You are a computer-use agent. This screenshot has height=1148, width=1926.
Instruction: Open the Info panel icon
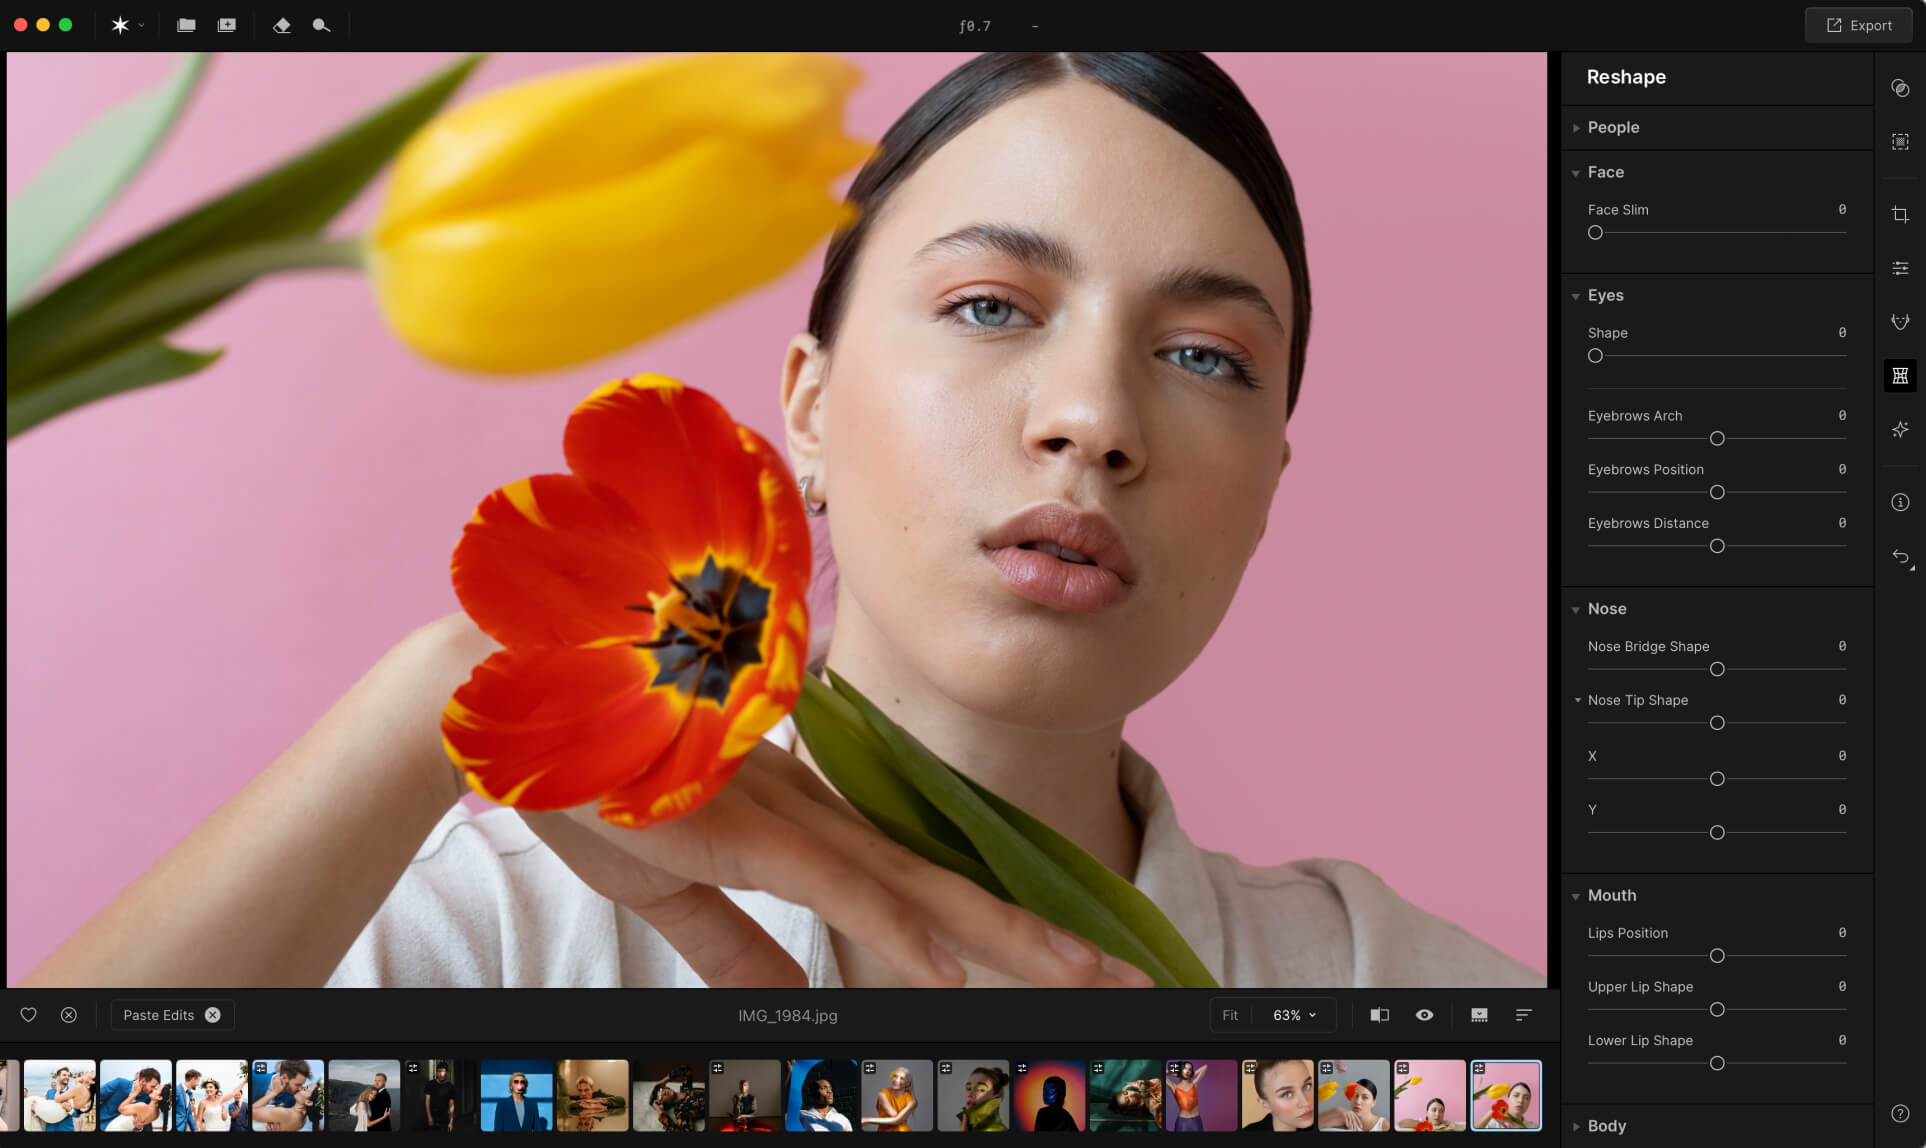tap(1900, 502)
